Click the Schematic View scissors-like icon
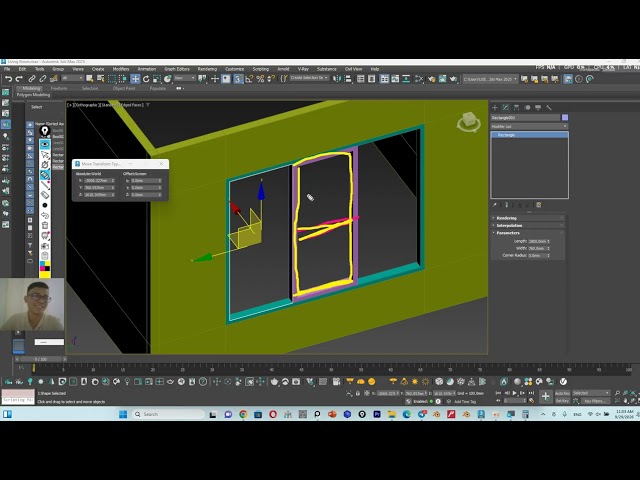This screenshot has width=640, height=480. pyautogui.click(x=419, y=79)
